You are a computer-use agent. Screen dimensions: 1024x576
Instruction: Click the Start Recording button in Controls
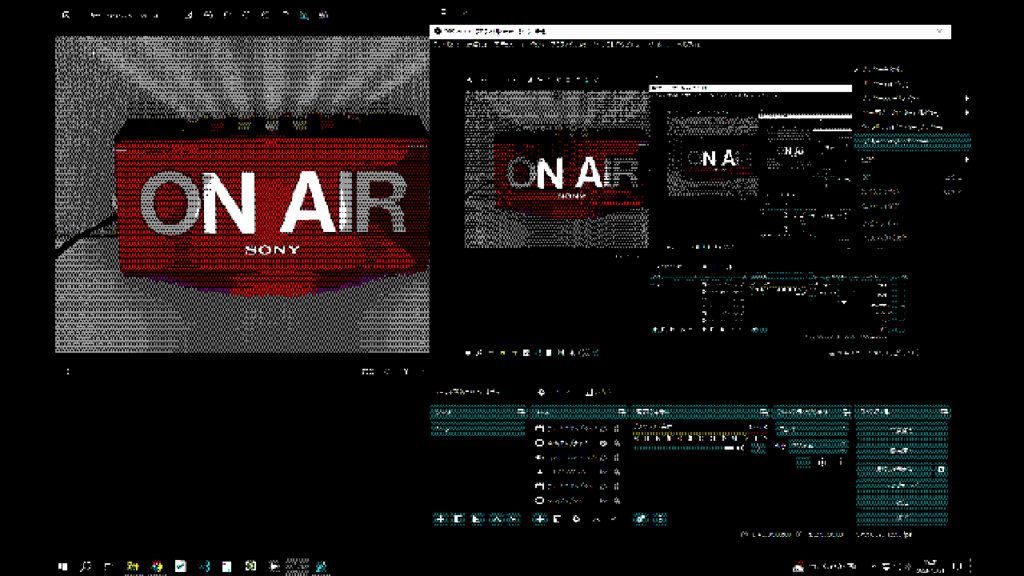(x=902, y=451)
